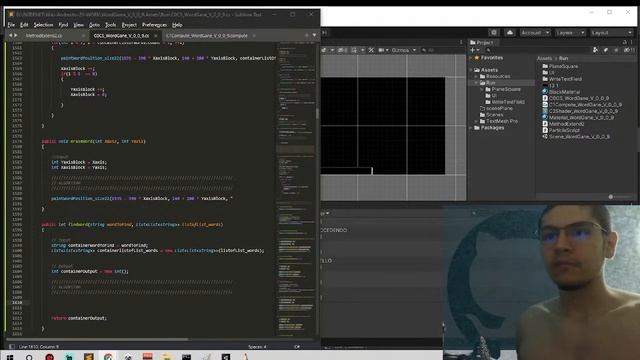
Task: Select the Run folder in the tree
Action: [x=490, y=83]
